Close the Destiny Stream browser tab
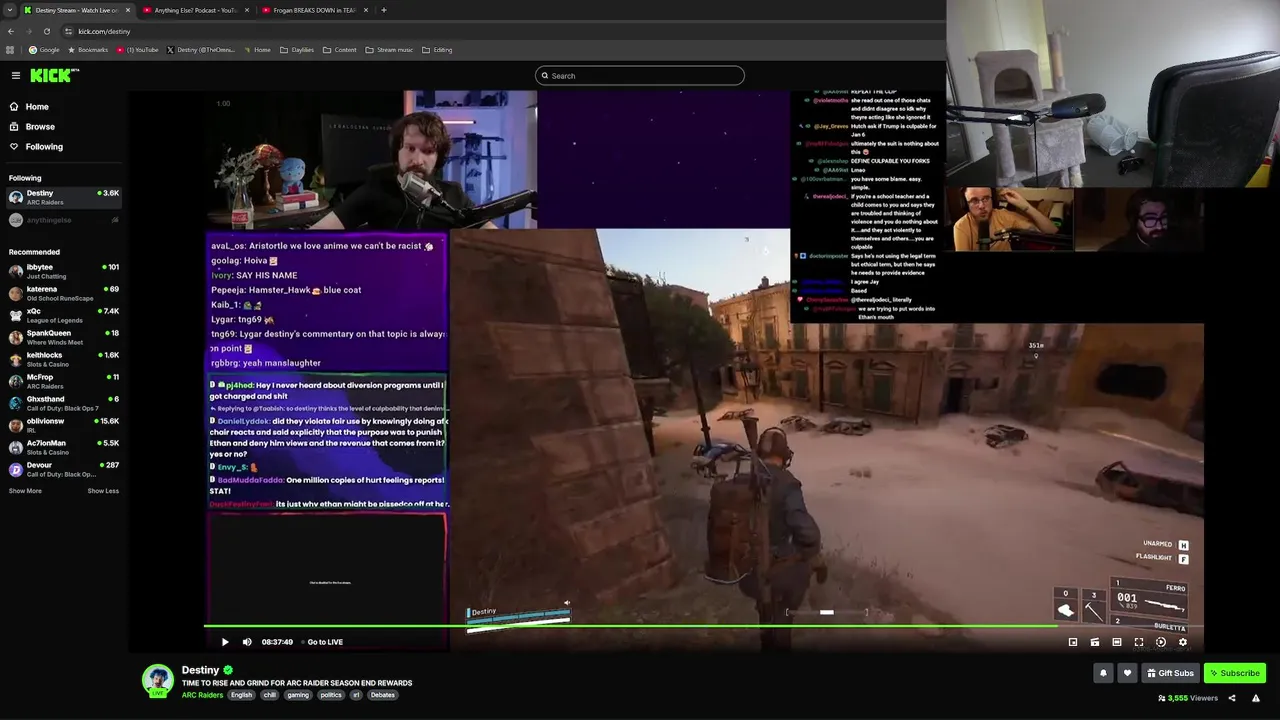 click(x=127, y=10)
